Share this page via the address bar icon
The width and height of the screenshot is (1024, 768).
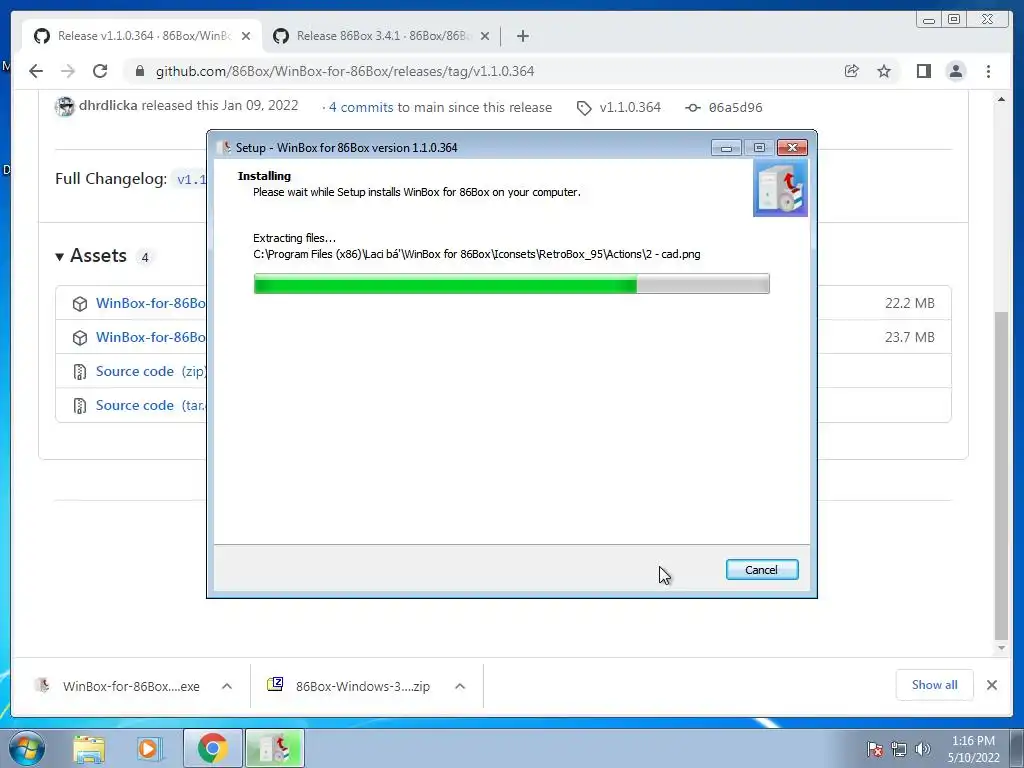click(852, 71)
